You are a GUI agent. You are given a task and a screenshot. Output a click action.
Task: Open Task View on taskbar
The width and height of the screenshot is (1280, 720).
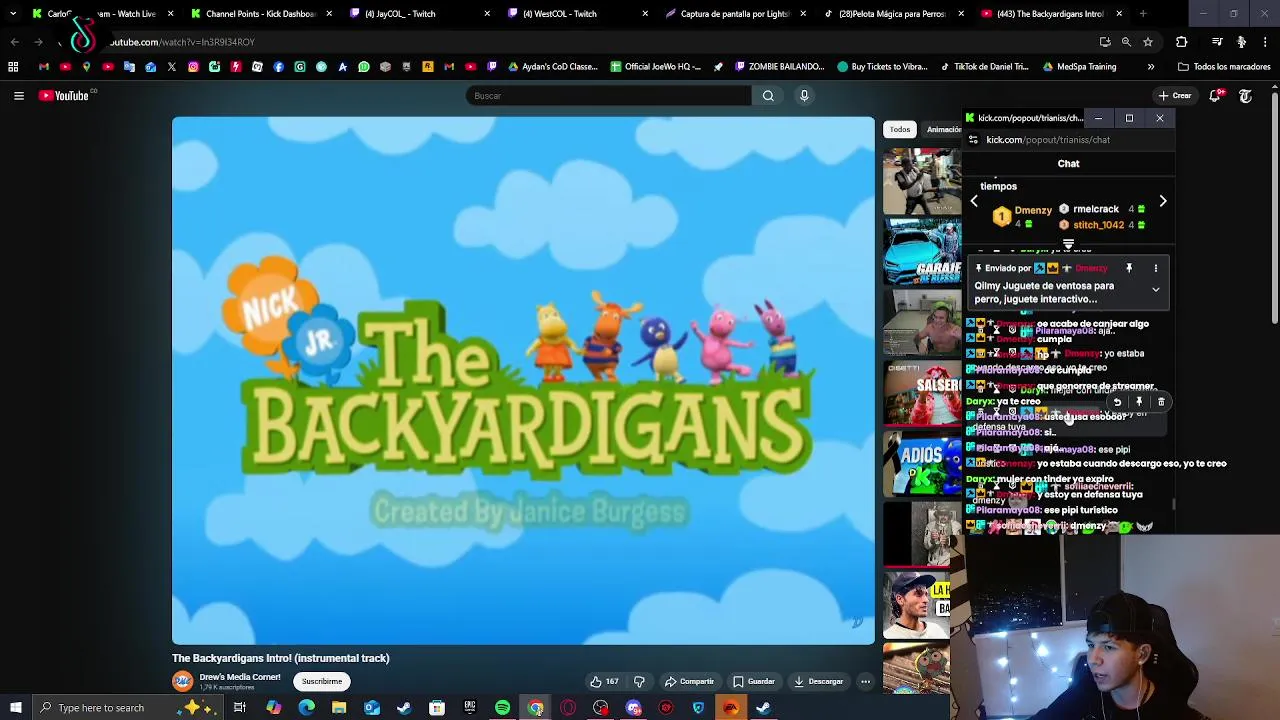point(240,708)
